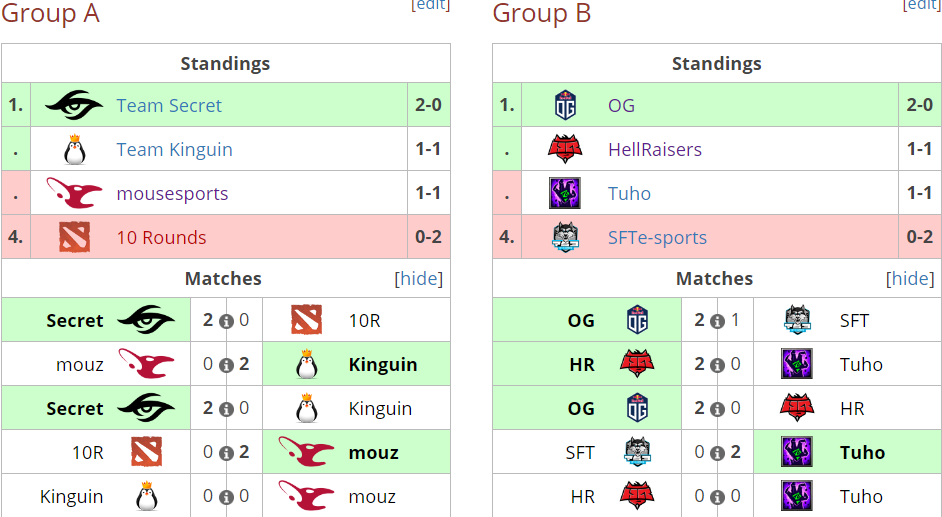Open Team Secret team page link
The height and width of the screenshot is (517, 942).
pyautogui.click(x=169, y=106)
